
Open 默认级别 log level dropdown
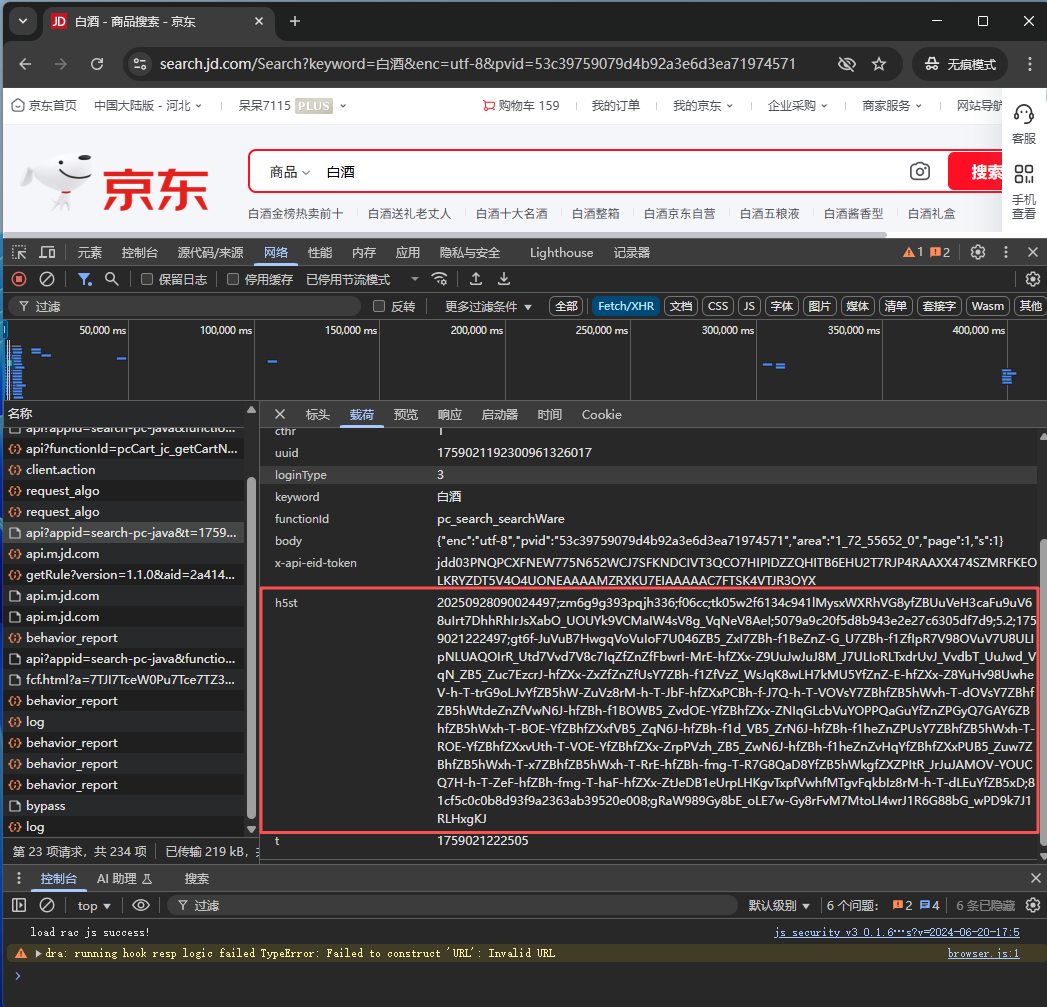(779, 905)
